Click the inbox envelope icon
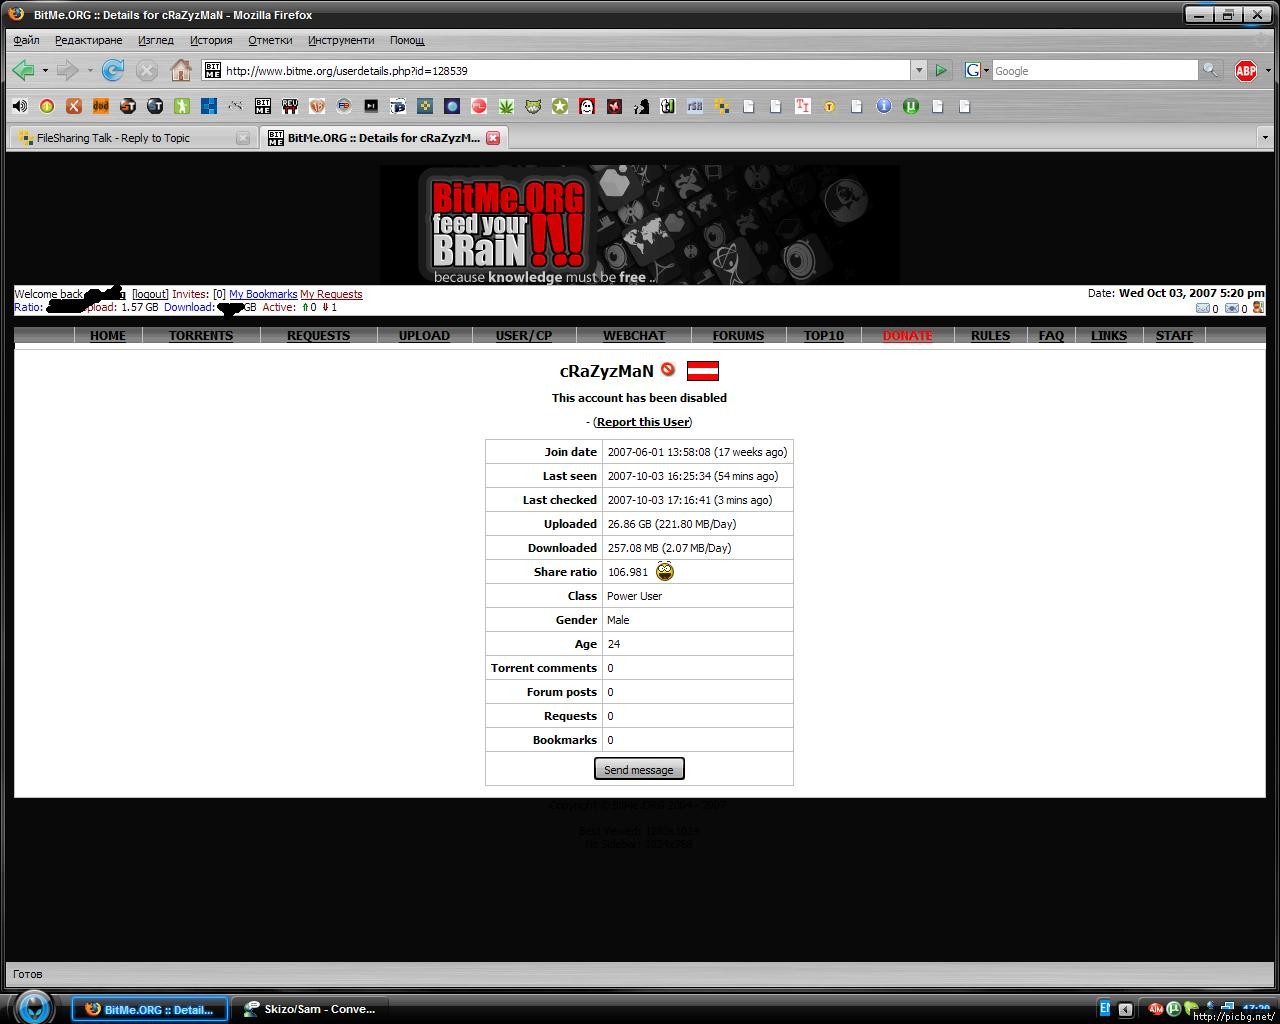This screenshot has height=1024, width=1280. click(1203, 308)
